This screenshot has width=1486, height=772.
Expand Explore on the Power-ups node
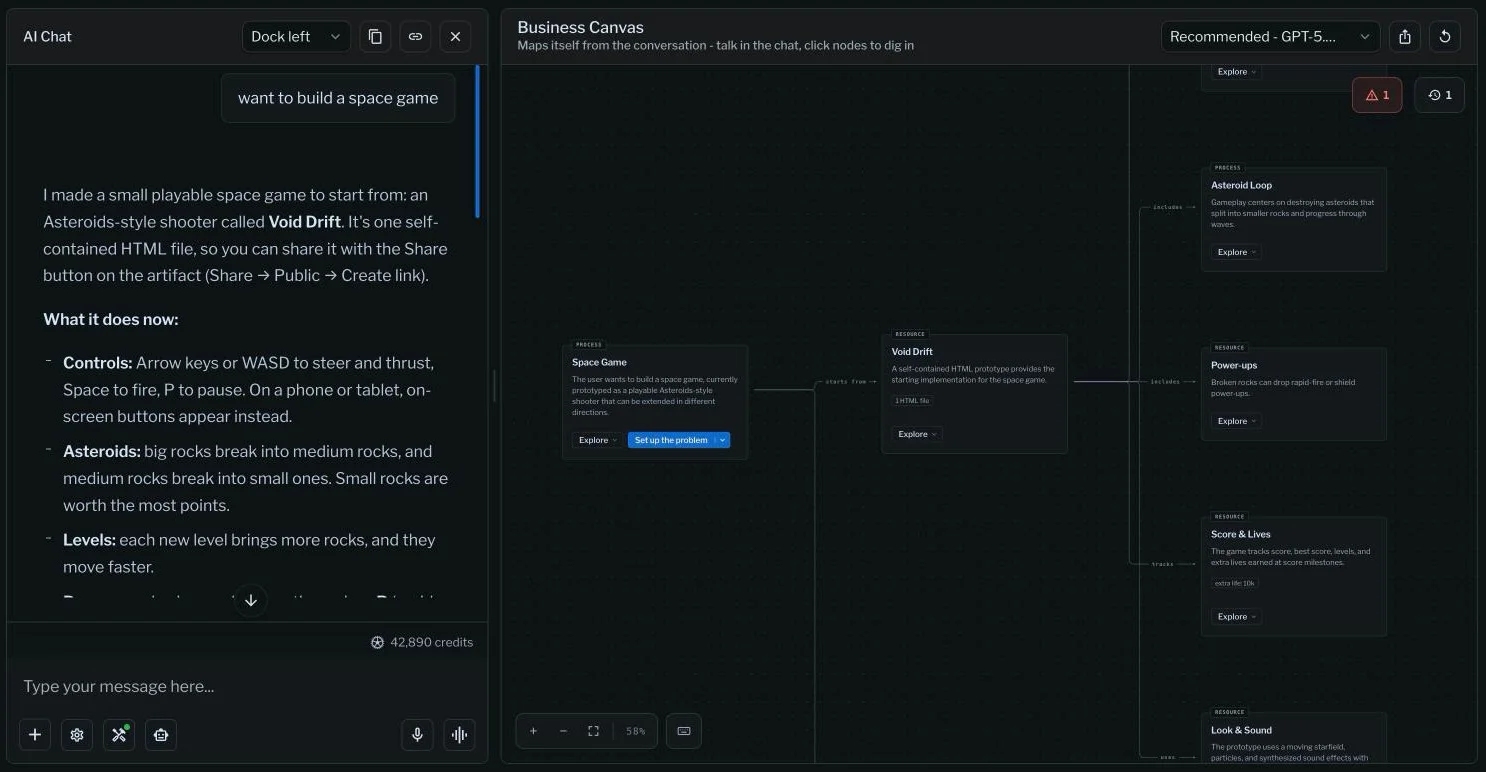click(x=1236, y=421)
